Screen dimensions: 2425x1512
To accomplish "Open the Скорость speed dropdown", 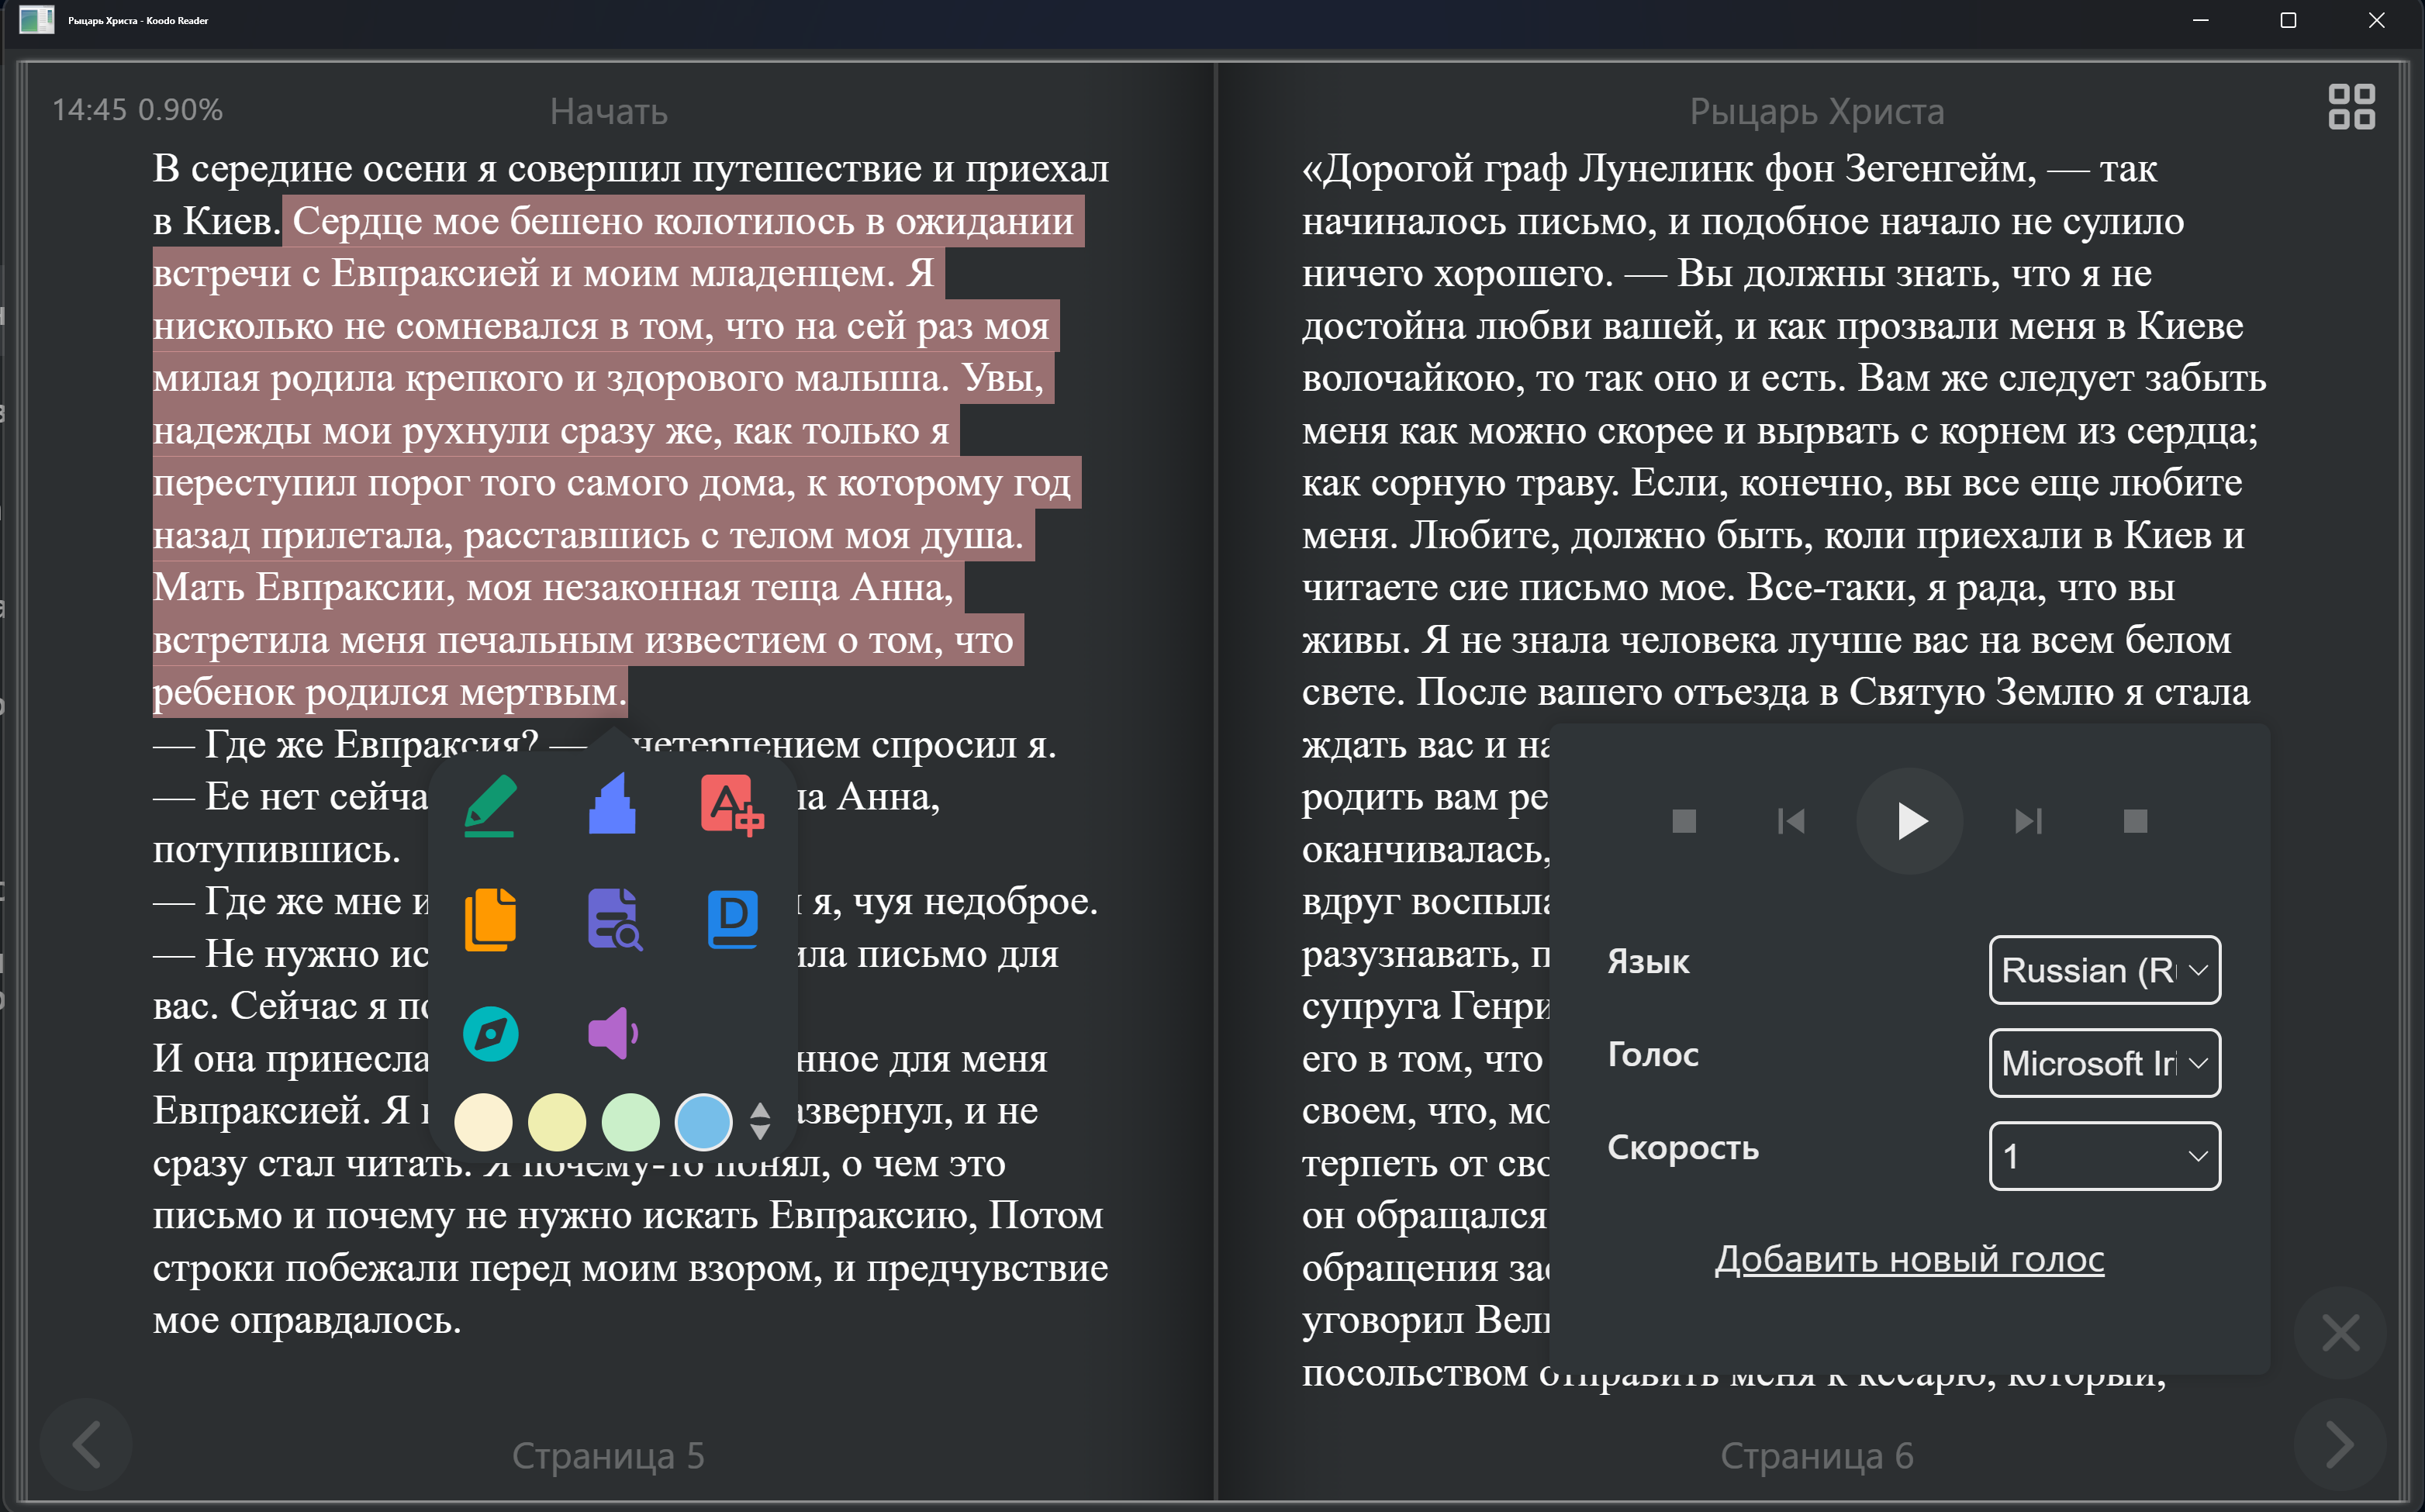I will click(x=2105, y=1156).
